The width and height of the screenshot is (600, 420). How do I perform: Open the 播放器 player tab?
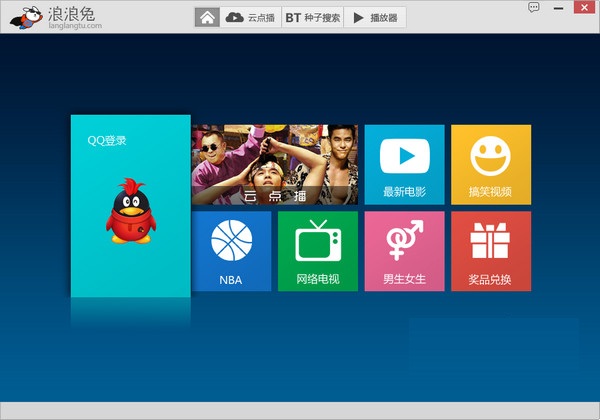click(x=375, y=17)
